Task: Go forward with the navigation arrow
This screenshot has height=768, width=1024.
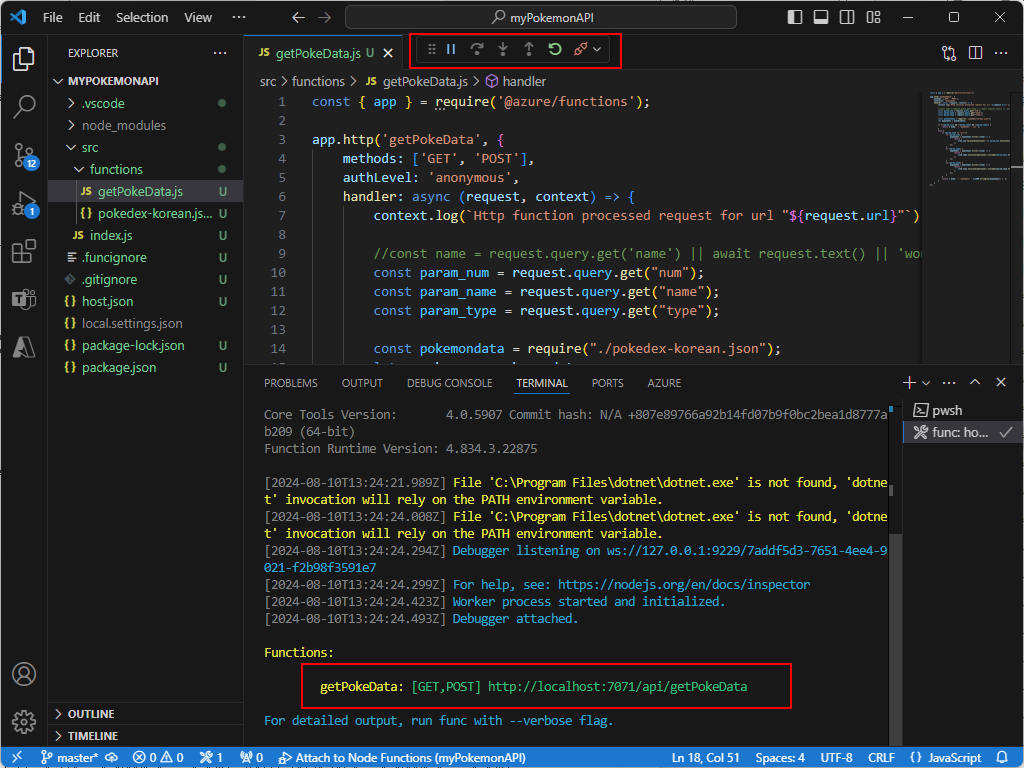Action: point(325,18)
